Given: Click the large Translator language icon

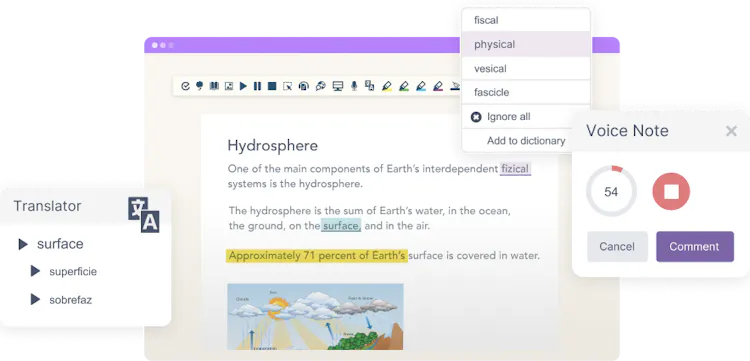Looking at the screenshot, I should pos(143,215).
